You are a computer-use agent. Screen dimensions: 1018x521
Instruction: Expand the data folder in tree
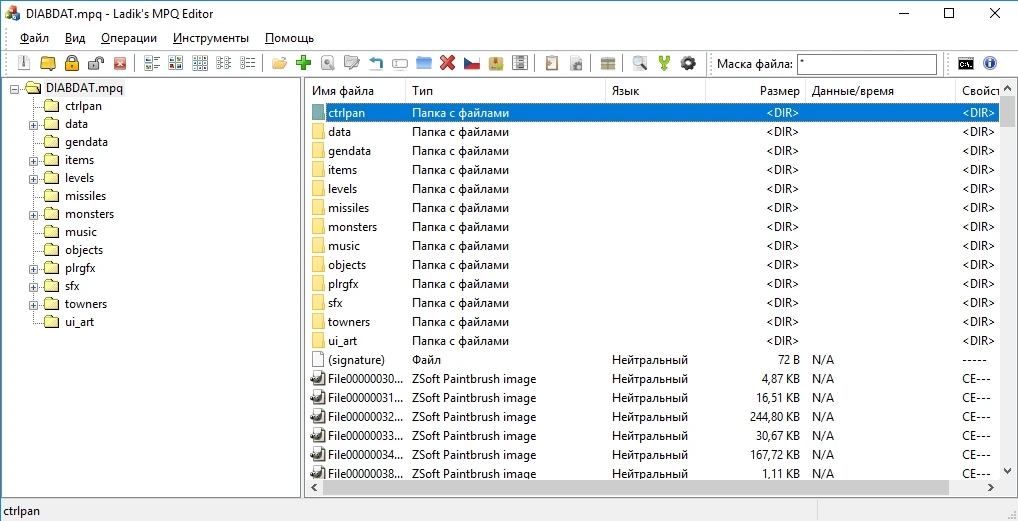(33, 125)
